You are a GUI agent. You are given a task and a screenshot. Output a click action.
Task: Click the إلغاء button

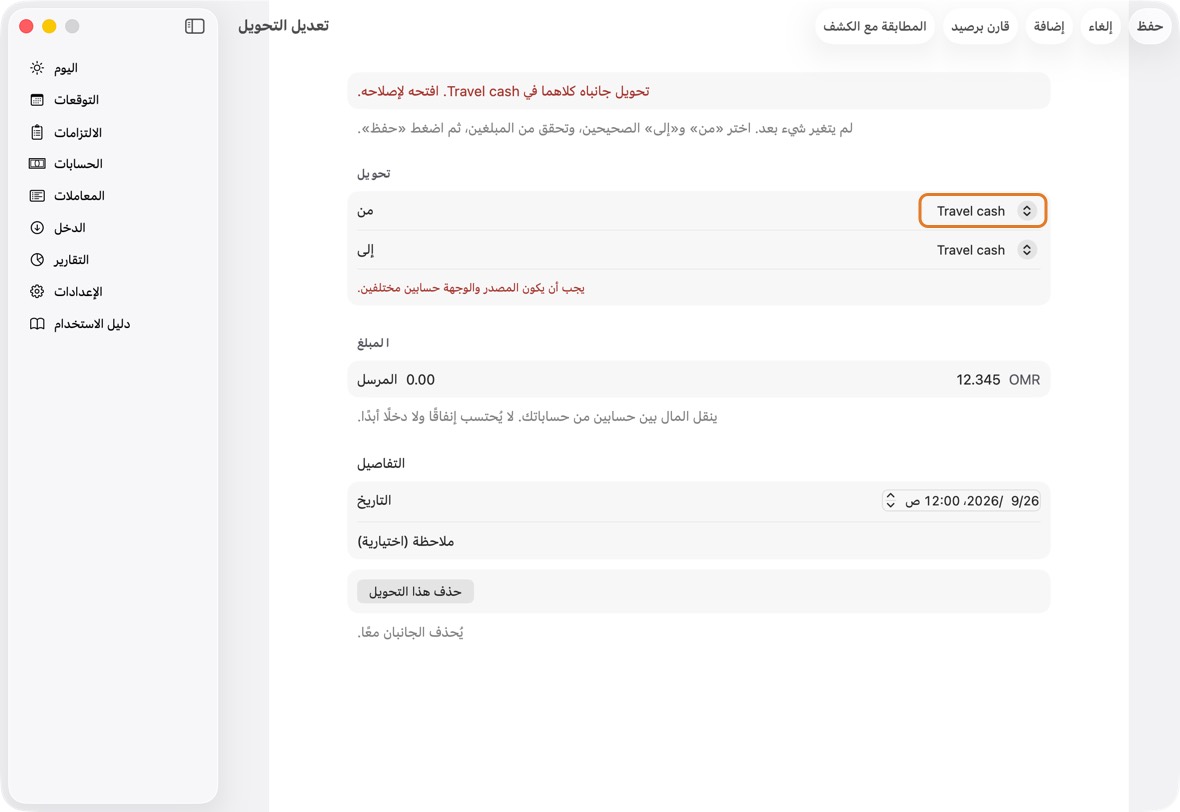coord(1100,26)
